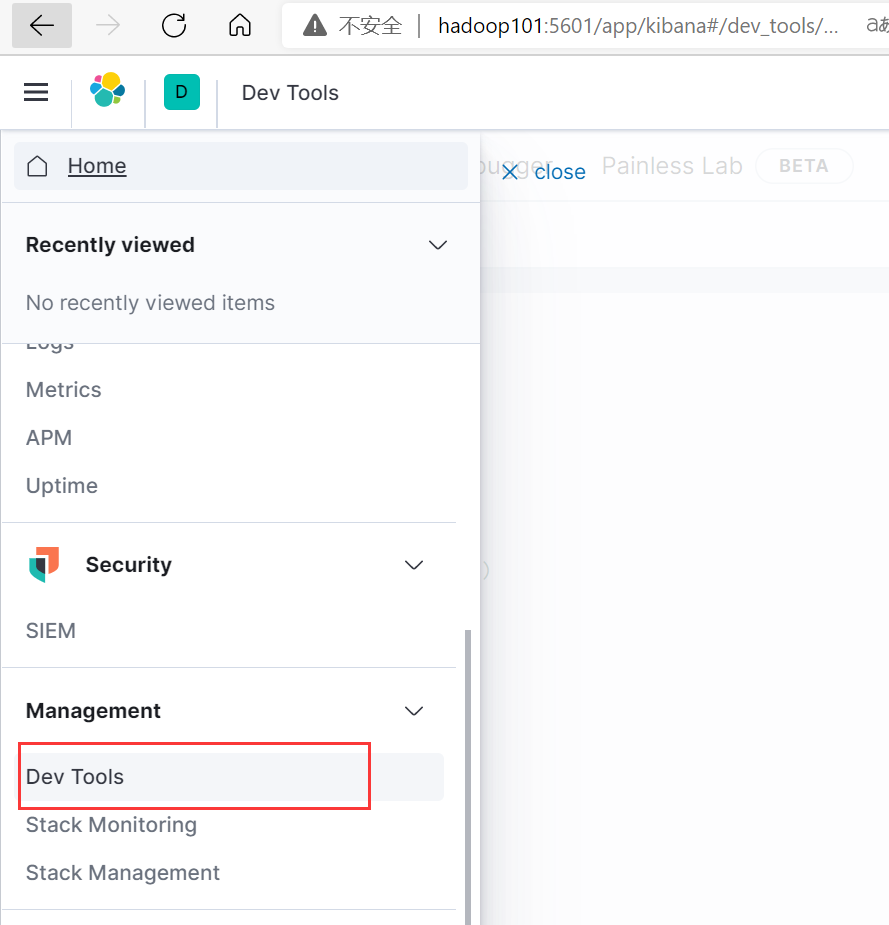Screen dimensions: 889x925
Task: Click the Elastic logo icon
Action: click(107, 91)
